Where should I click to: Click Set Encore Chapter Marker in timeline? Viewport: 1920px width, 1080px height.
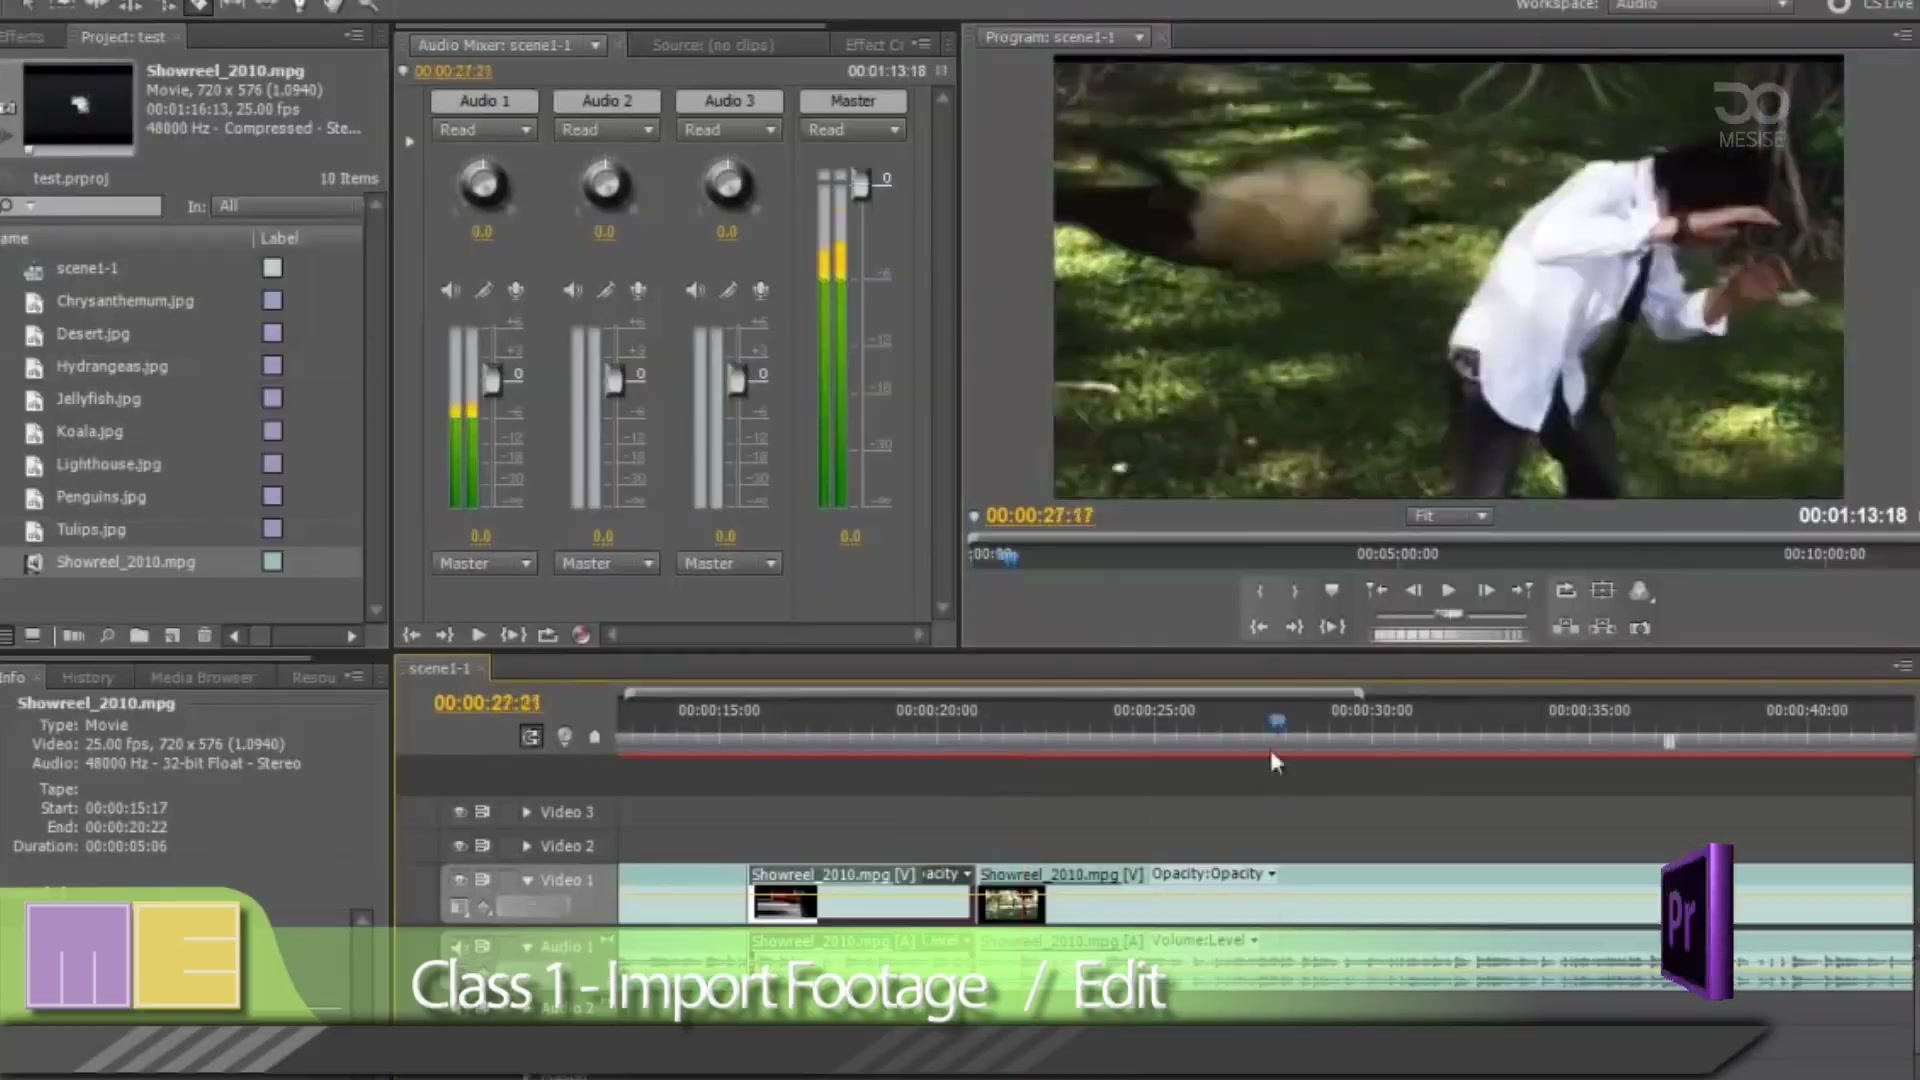[564, 737]
